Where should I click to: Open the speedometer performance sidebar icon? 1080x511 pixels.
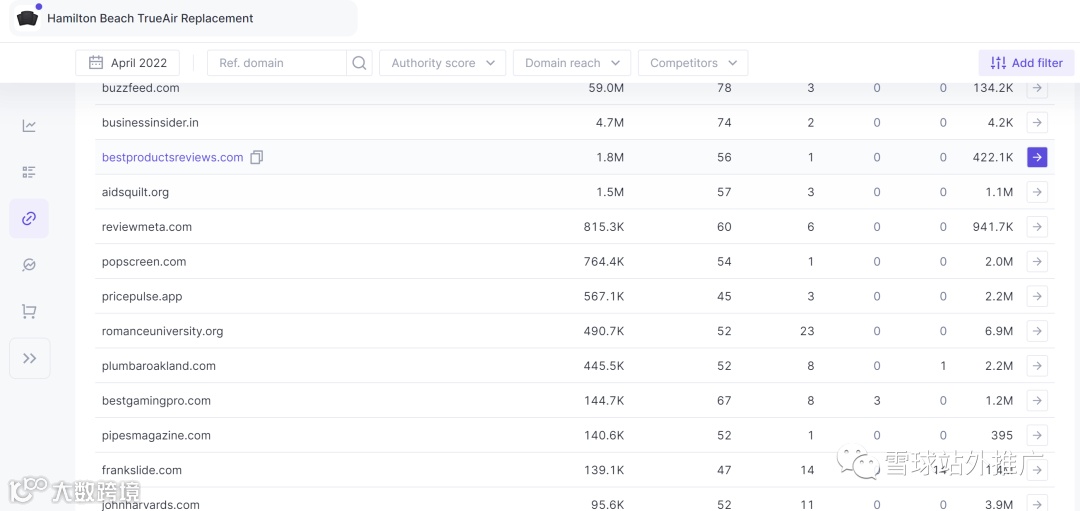(29, 265)
